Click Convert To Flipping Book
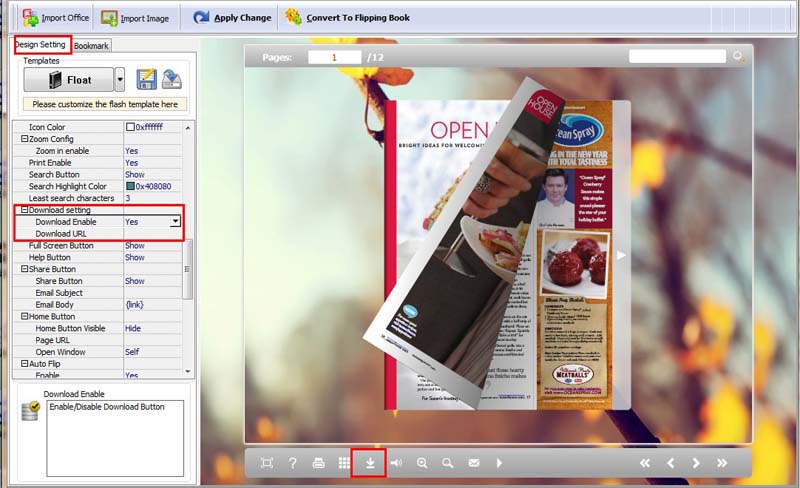Image resolution: width=800 pixels, height=488 pixels. click(x=347, y=17)
